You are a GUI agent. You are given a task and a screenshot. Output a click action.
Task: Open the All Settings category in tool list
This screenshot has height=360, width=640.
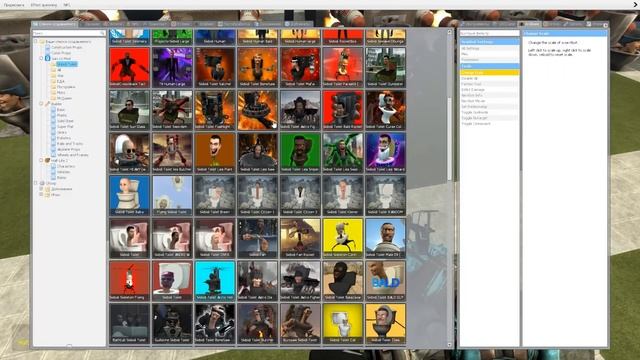pos(490,48)
